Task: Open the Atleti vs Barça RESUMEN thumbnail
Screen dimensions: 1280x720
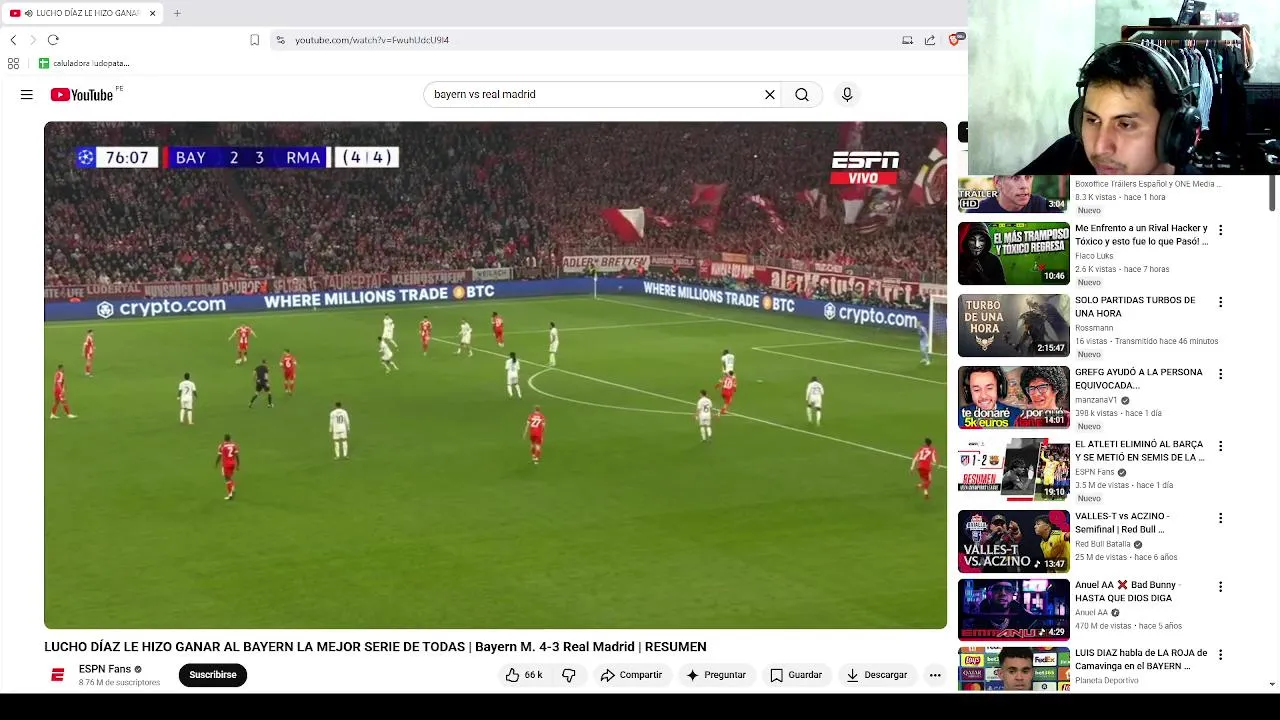Action: pos(1013,469)
